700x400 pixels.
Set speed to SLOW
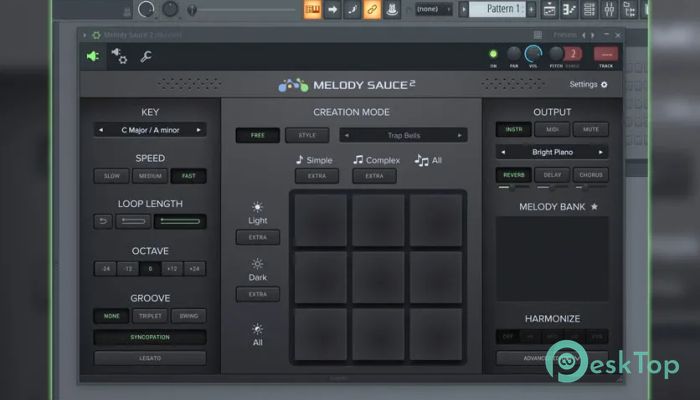tap(112, 176)
